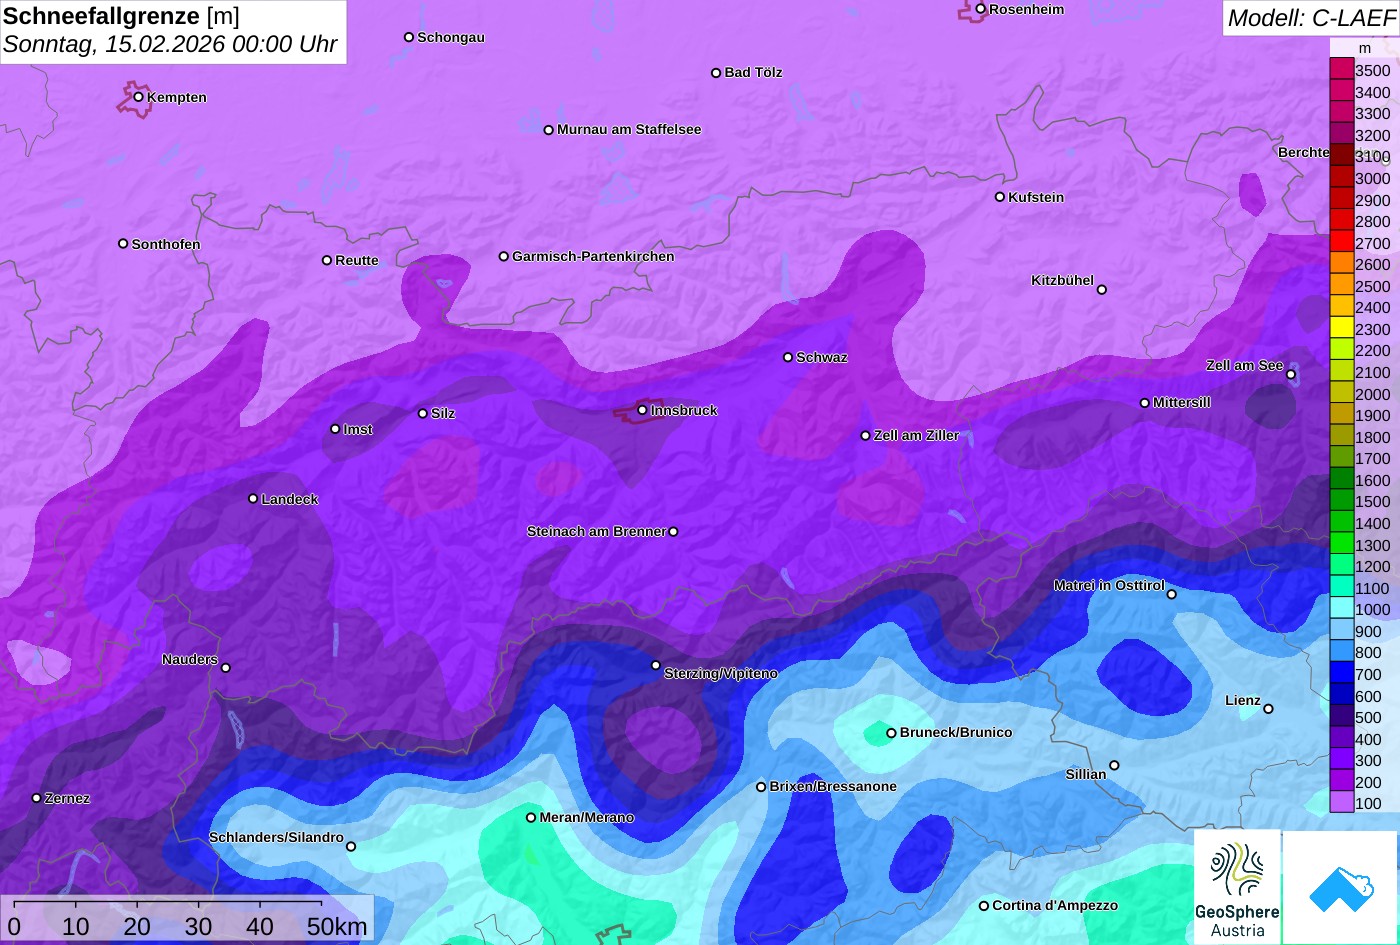Click the Innsbruck city marker
Viewport: 1400px width, 945px height.
[x=643, y=410]
